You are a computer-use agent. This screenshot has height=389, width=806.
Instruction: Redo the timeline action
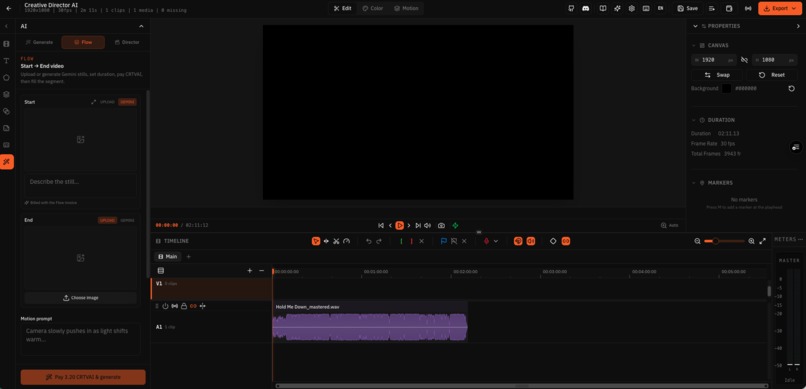tap(379, 241)
